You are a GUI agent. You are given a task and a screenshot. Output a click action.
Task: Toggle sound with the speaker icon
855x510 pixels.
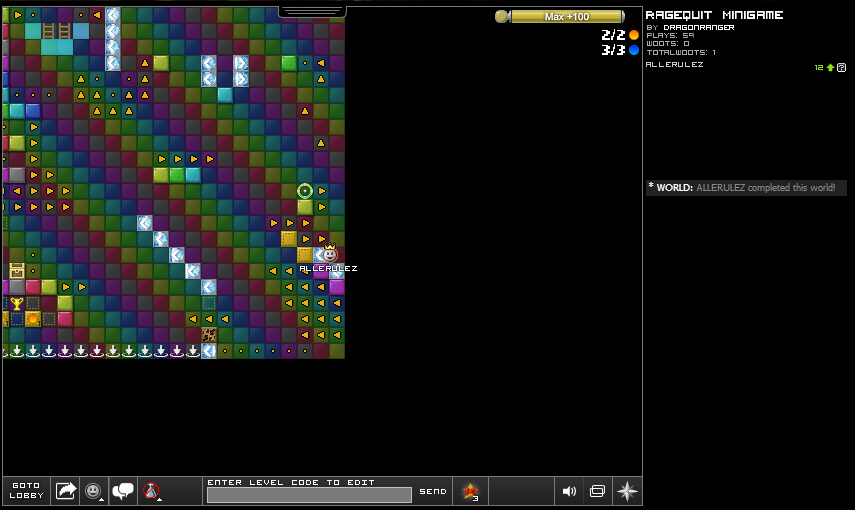(569, 491)
